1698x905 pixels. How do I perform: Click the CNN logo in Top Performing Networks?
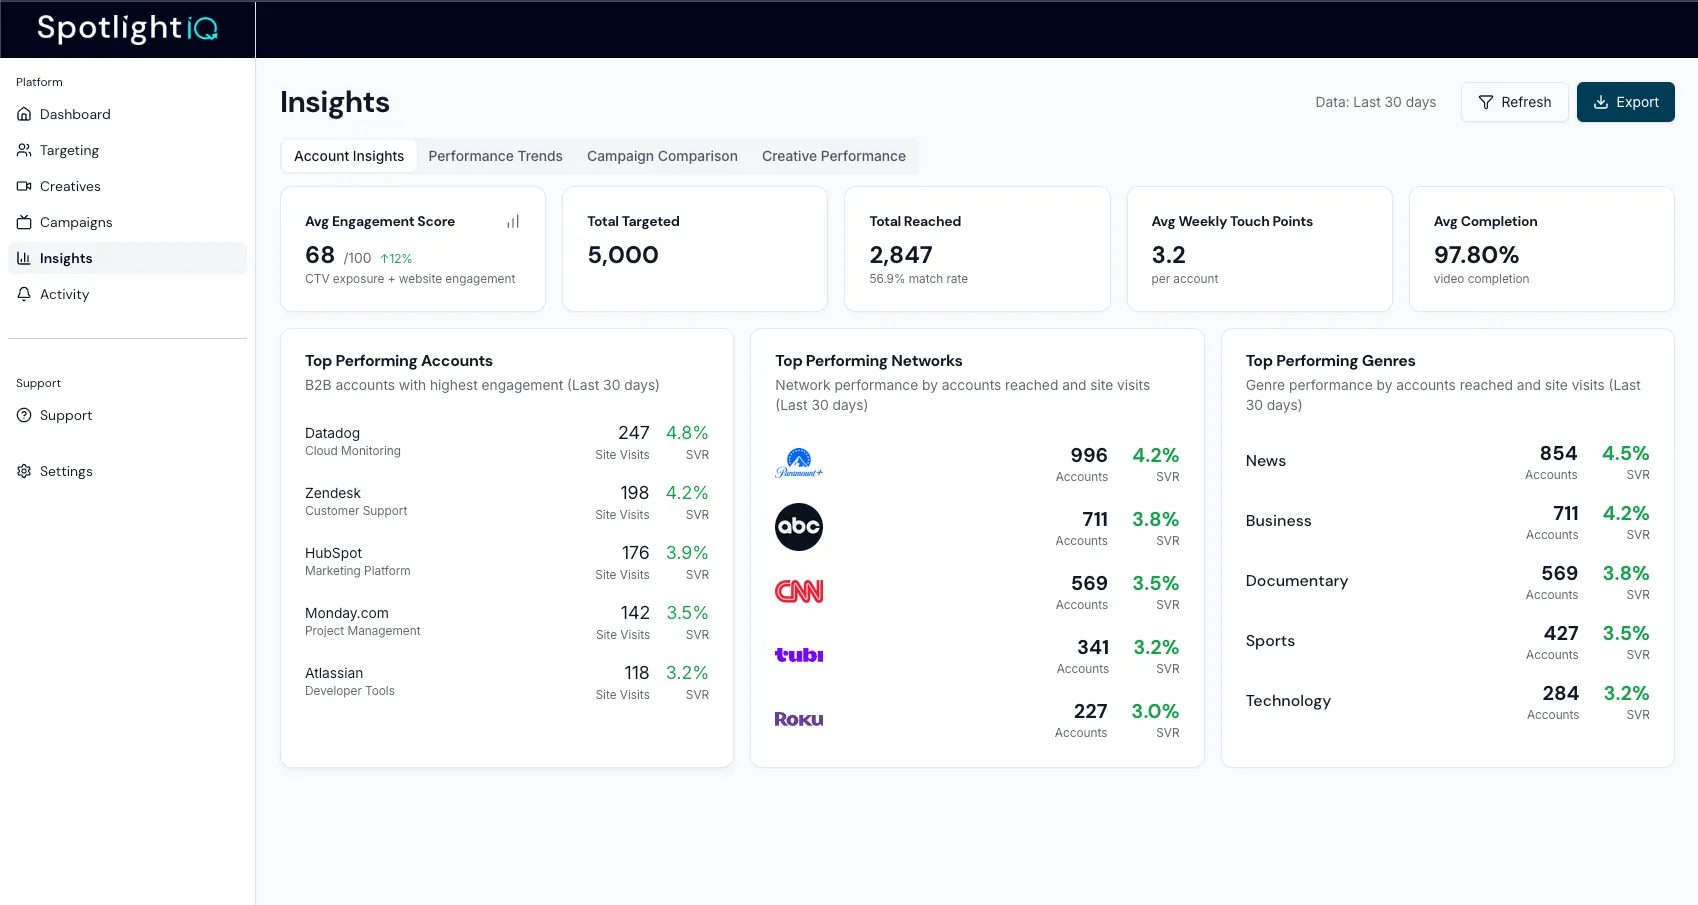[798, 591]
